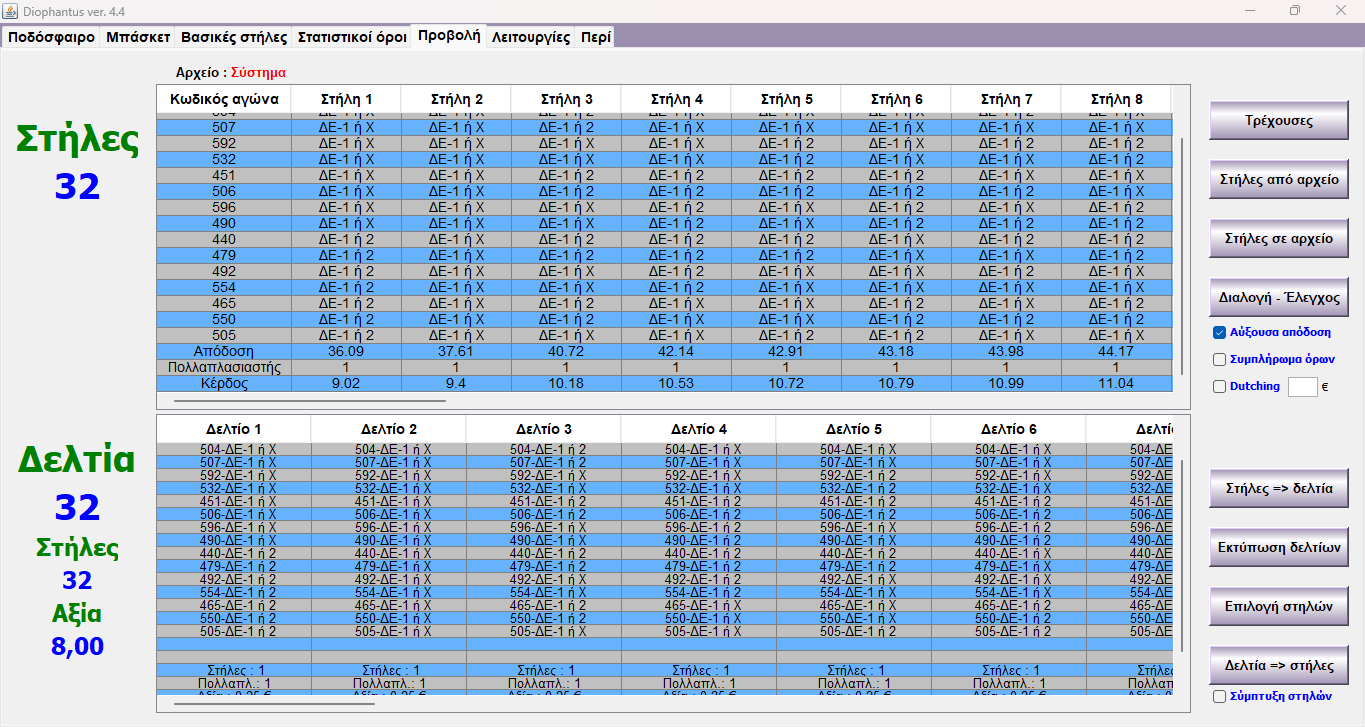Click the Δελτίο 1 column header

(x=234, y=429)
